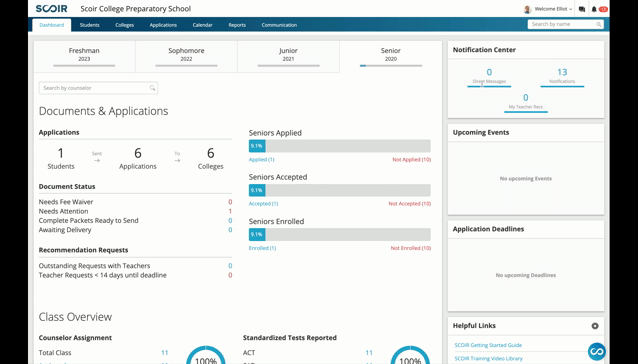Image resolution: width=638 pixels, height=364 pixels.
Task: Click the Seniors Accepted progress bar
Action: point(340,190)
